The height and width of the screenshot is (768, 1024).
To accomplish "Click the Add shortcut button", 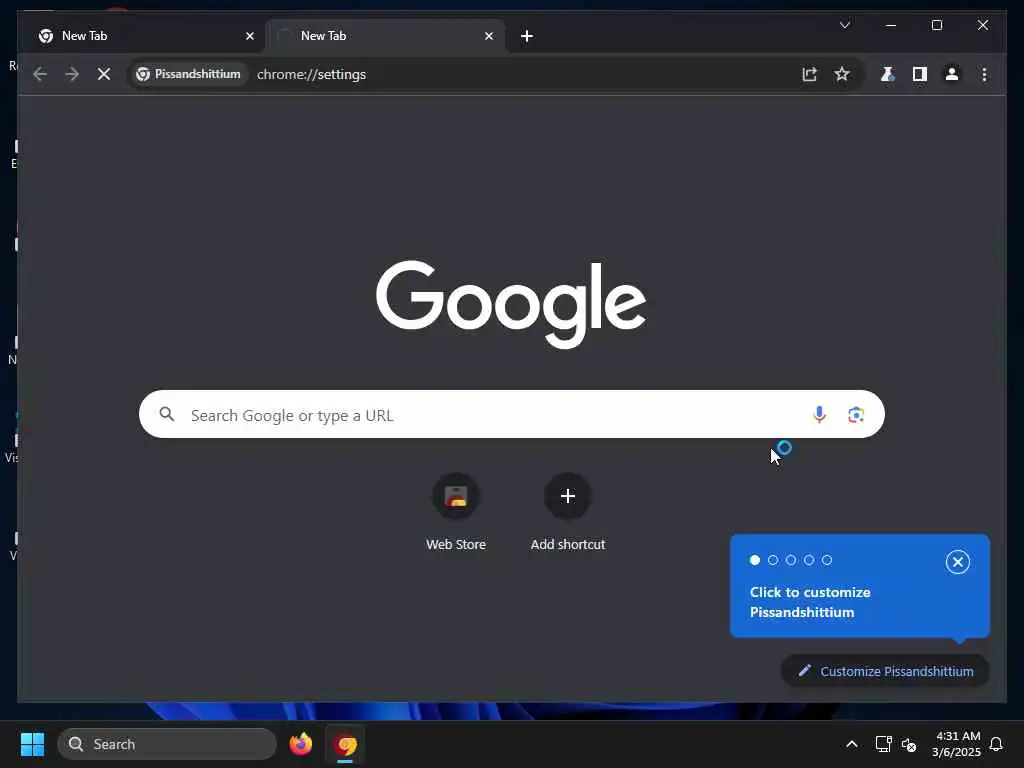I will [x=568, y=513].
